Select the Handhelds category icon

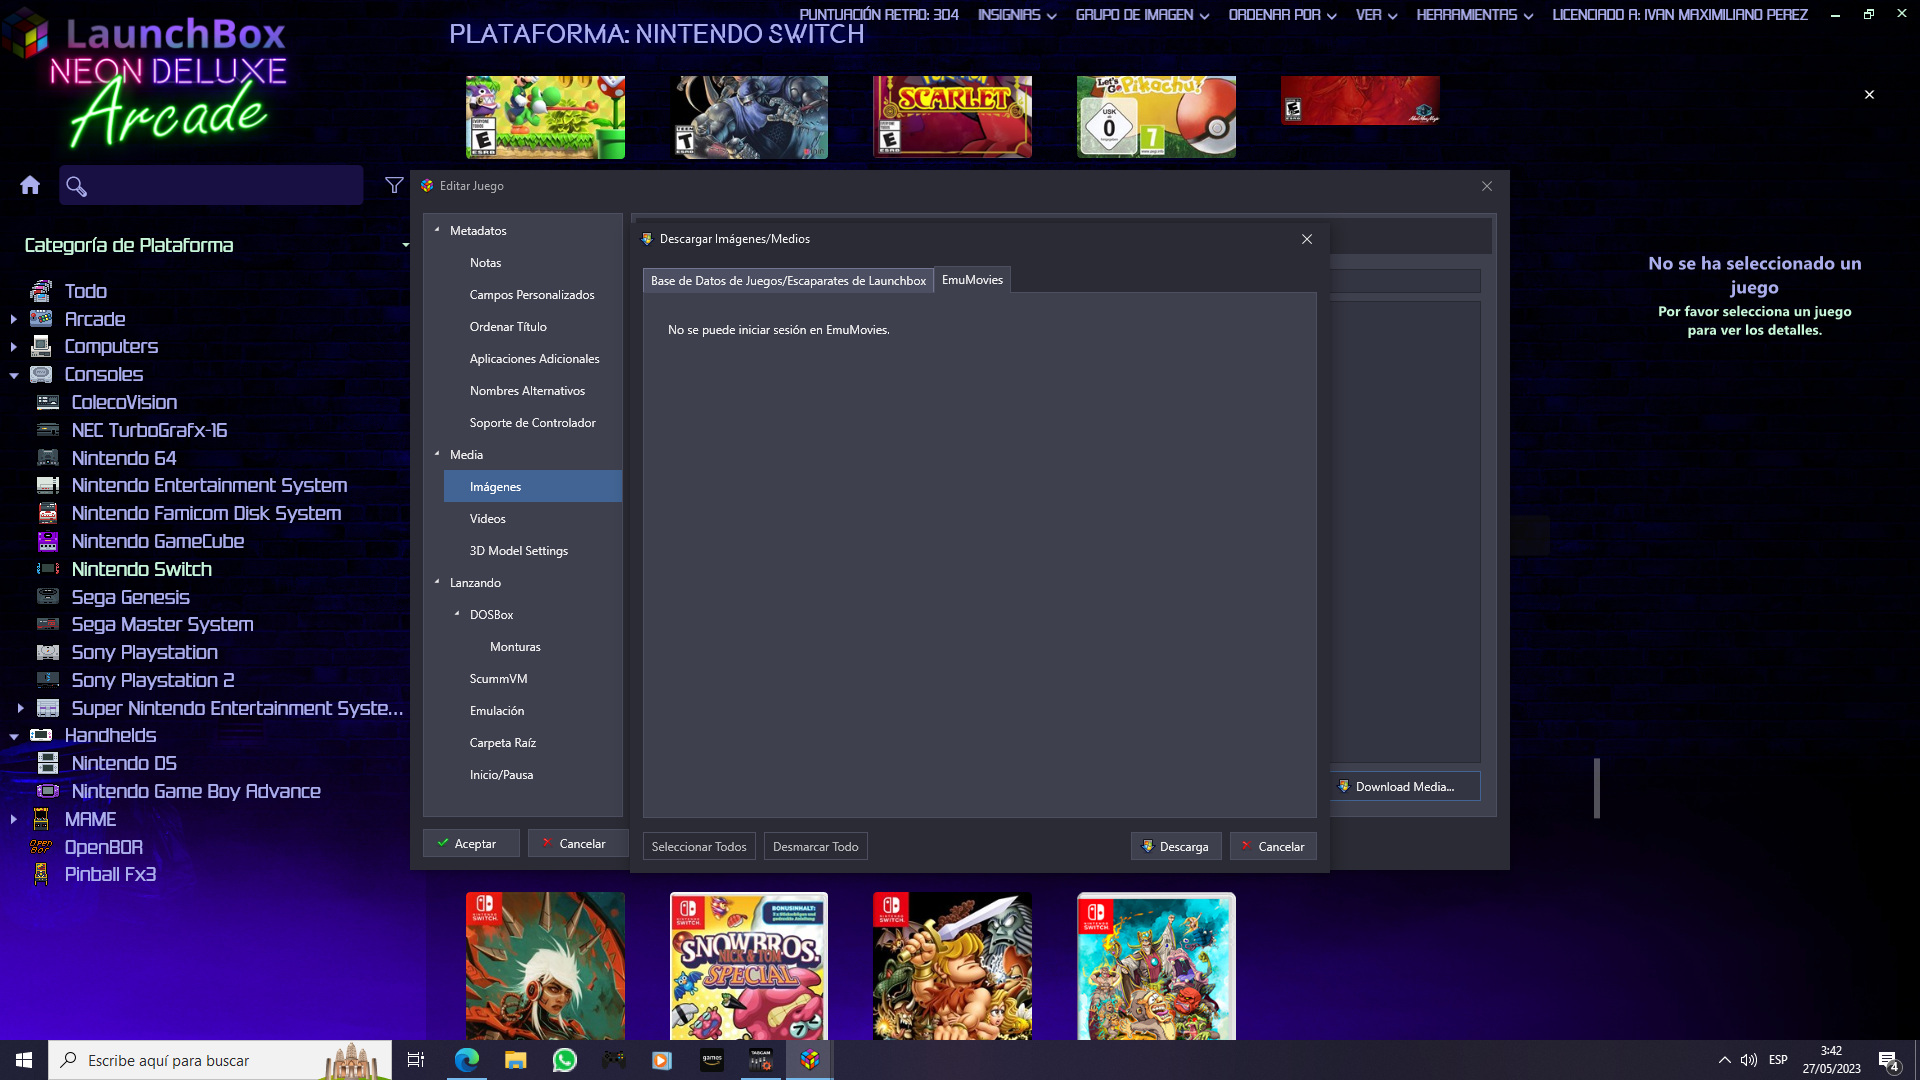[41, 735]
